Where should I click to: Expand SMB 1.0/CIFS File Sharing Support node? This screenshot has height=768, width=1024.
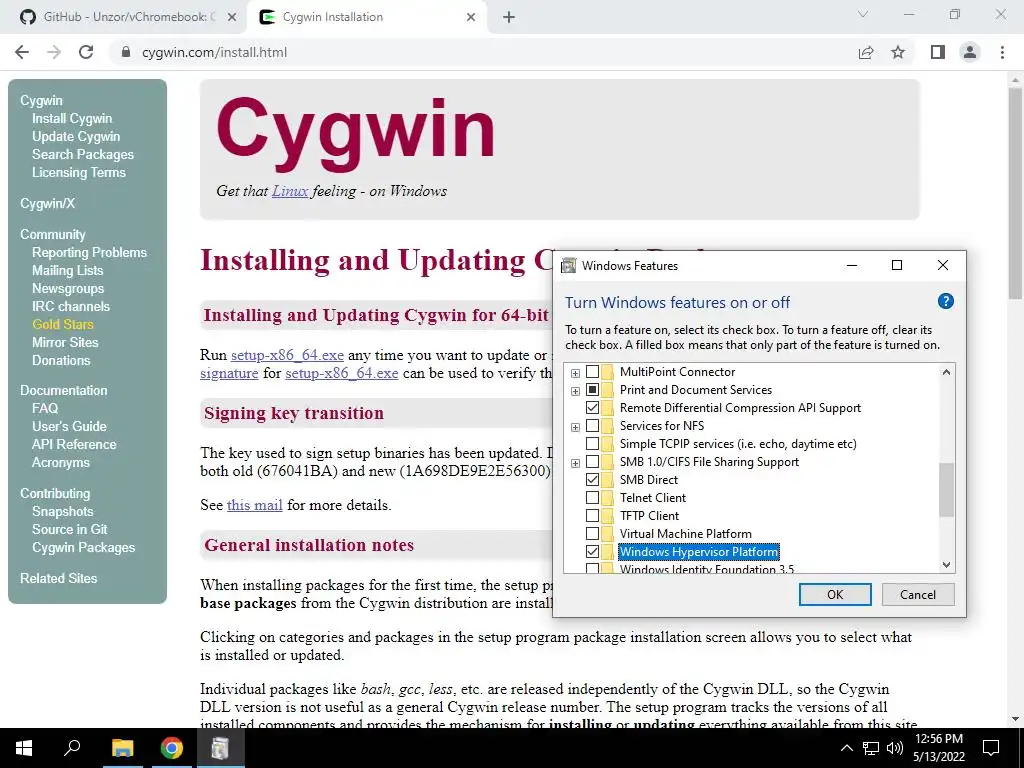coord(575,463)
